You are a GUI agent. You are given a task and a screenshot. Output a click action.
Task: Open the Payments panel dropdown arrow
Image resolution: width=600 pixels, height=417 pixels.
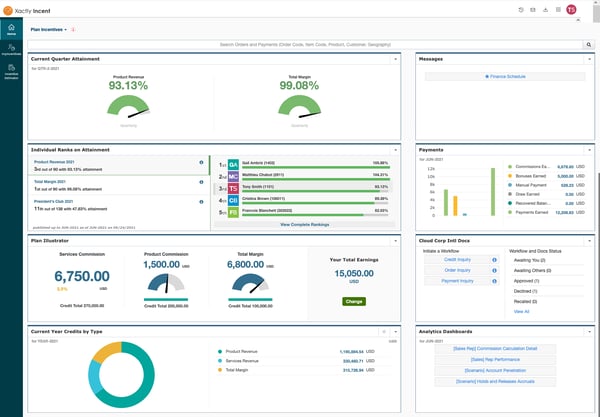589,149
